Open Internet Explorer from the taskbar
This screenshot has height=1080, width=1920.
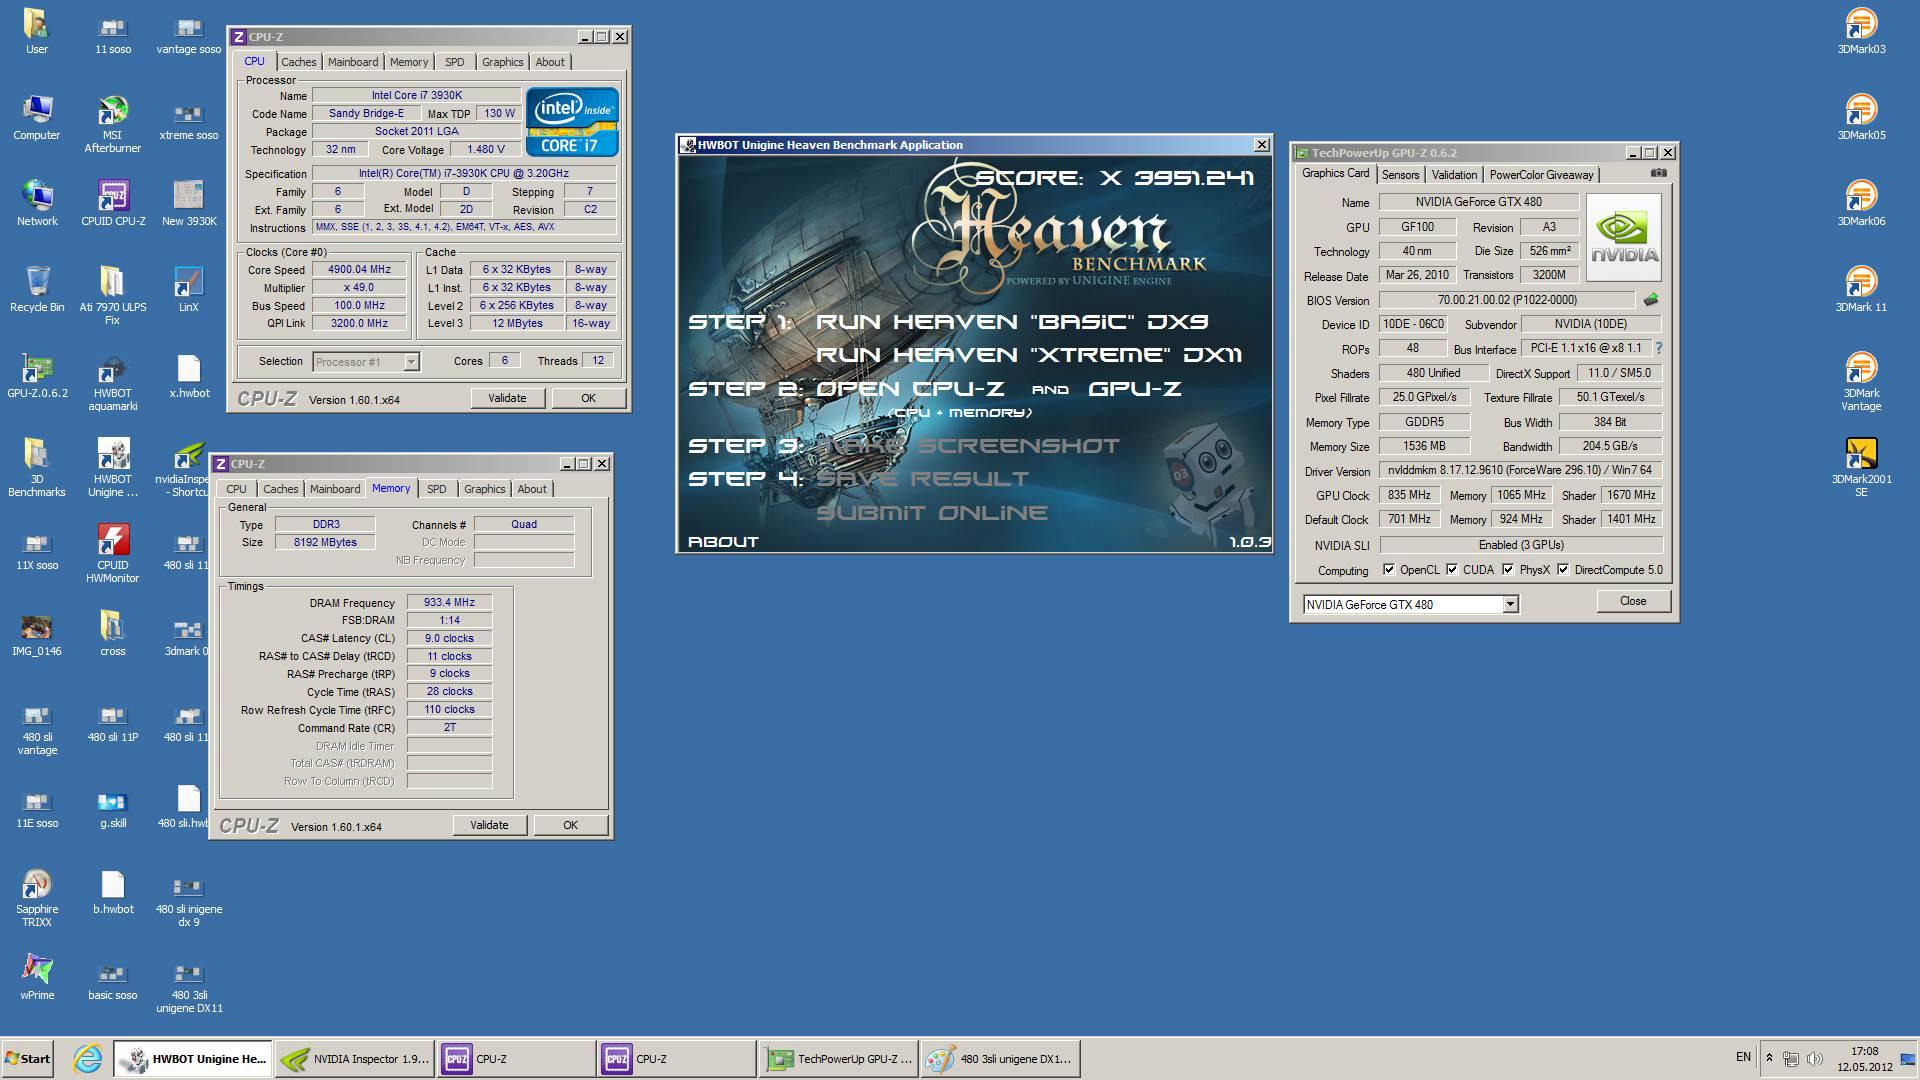coord(87,1058)
